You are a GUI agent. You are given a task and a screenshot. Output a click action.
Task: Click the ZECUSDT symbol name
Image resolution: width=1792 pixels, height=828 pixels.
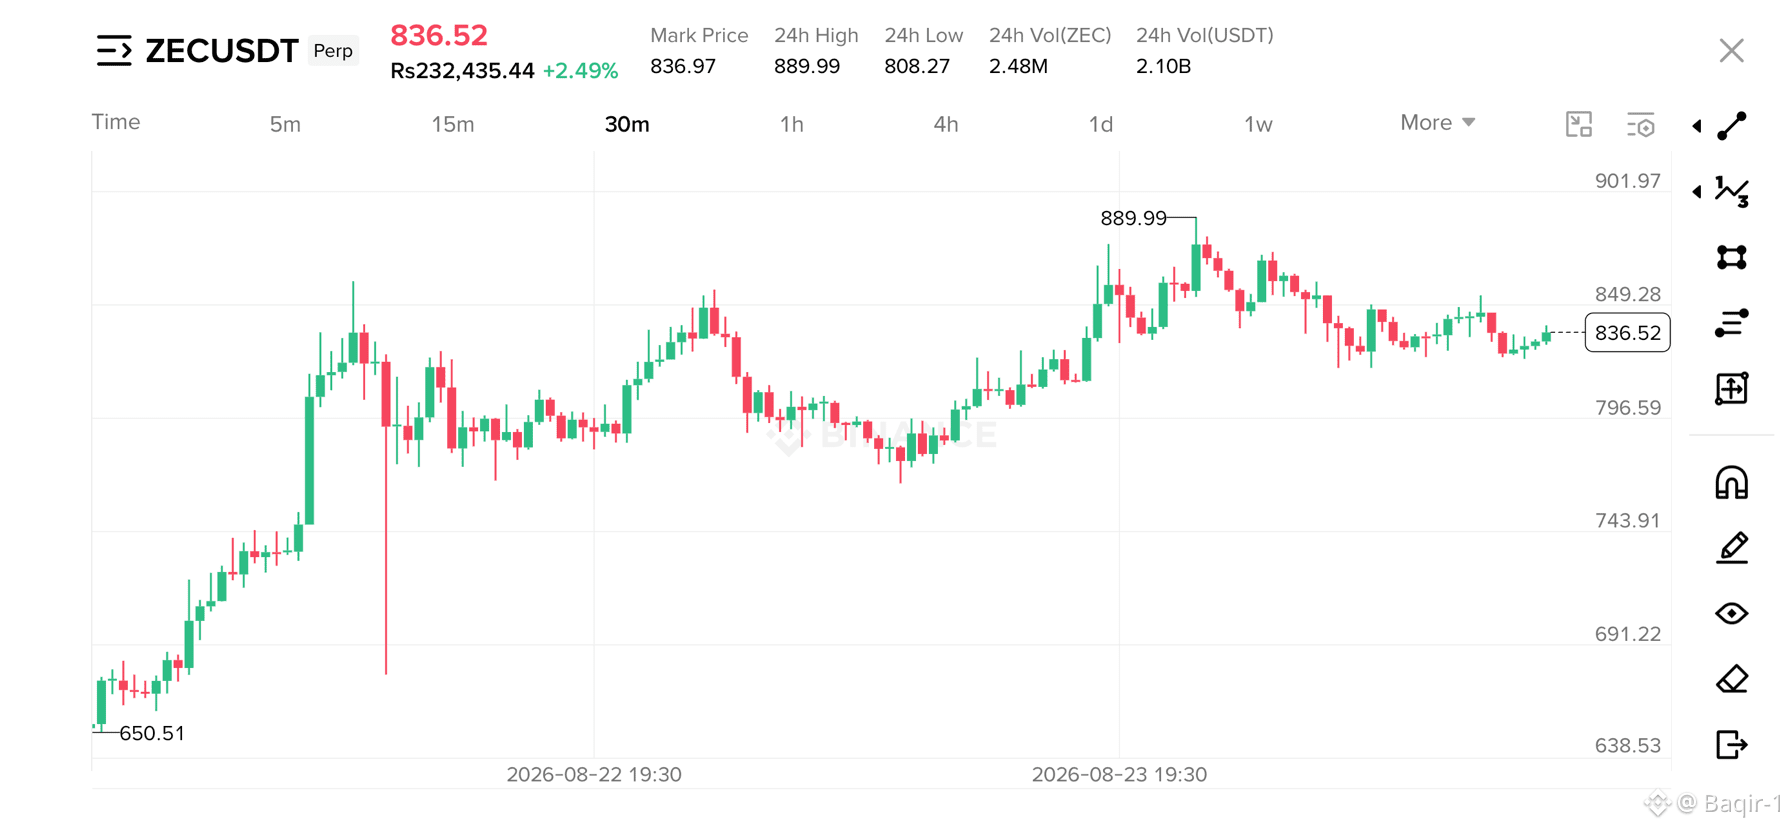tap(222, 50)
